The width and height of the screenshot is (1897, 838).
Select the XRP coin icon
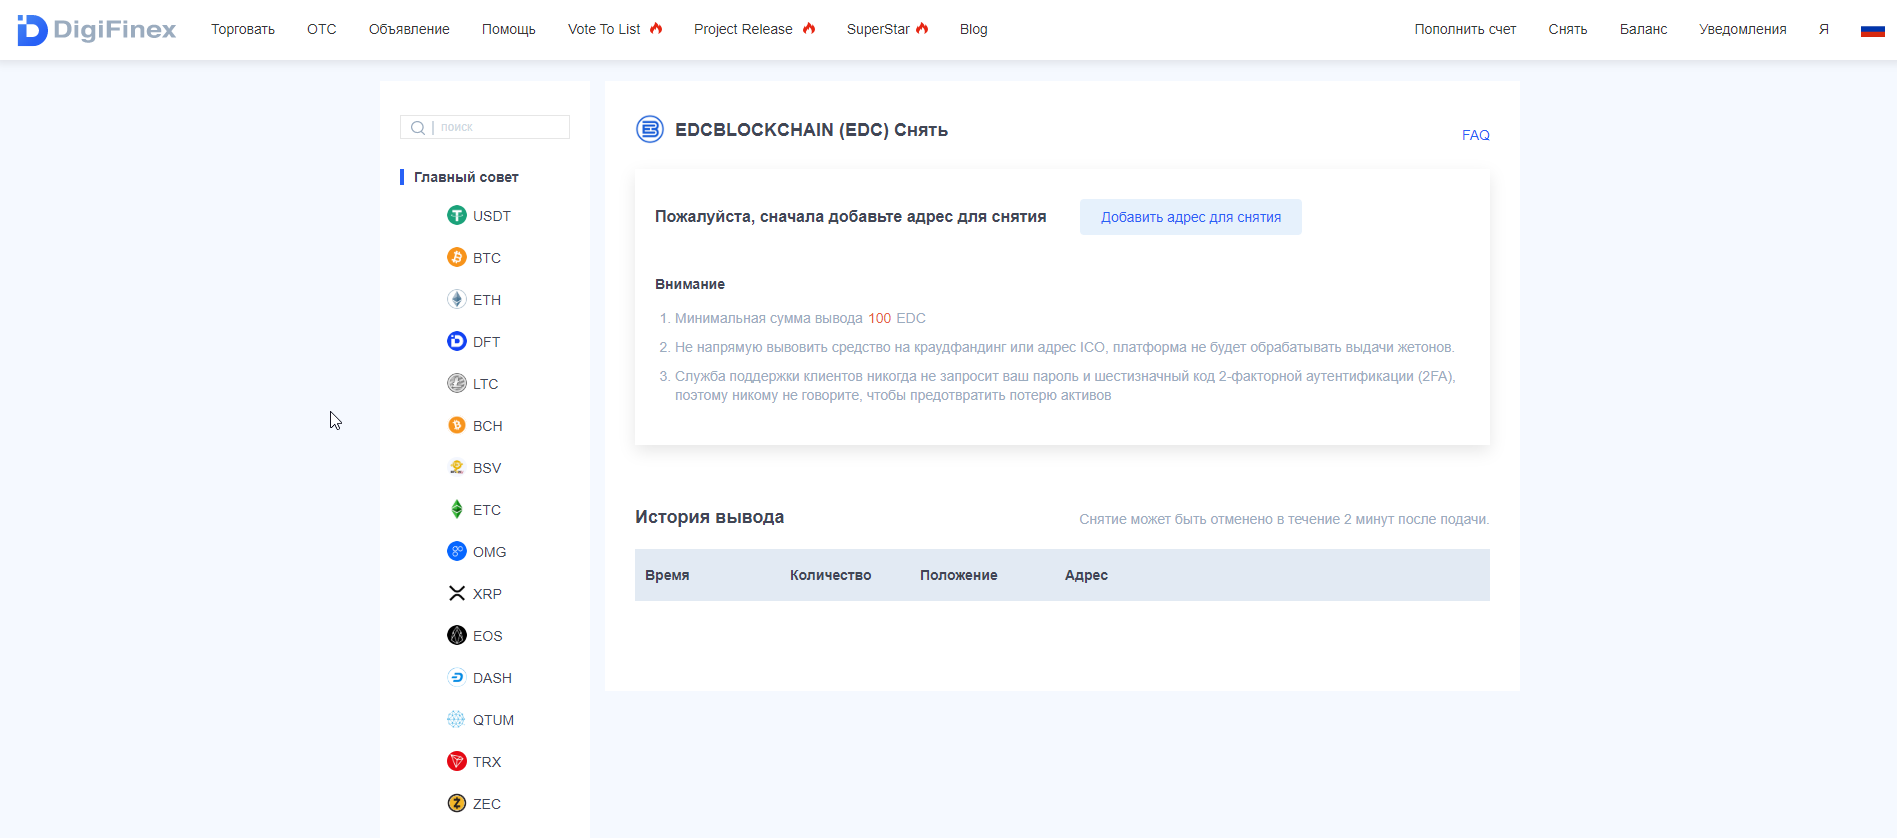457,593
